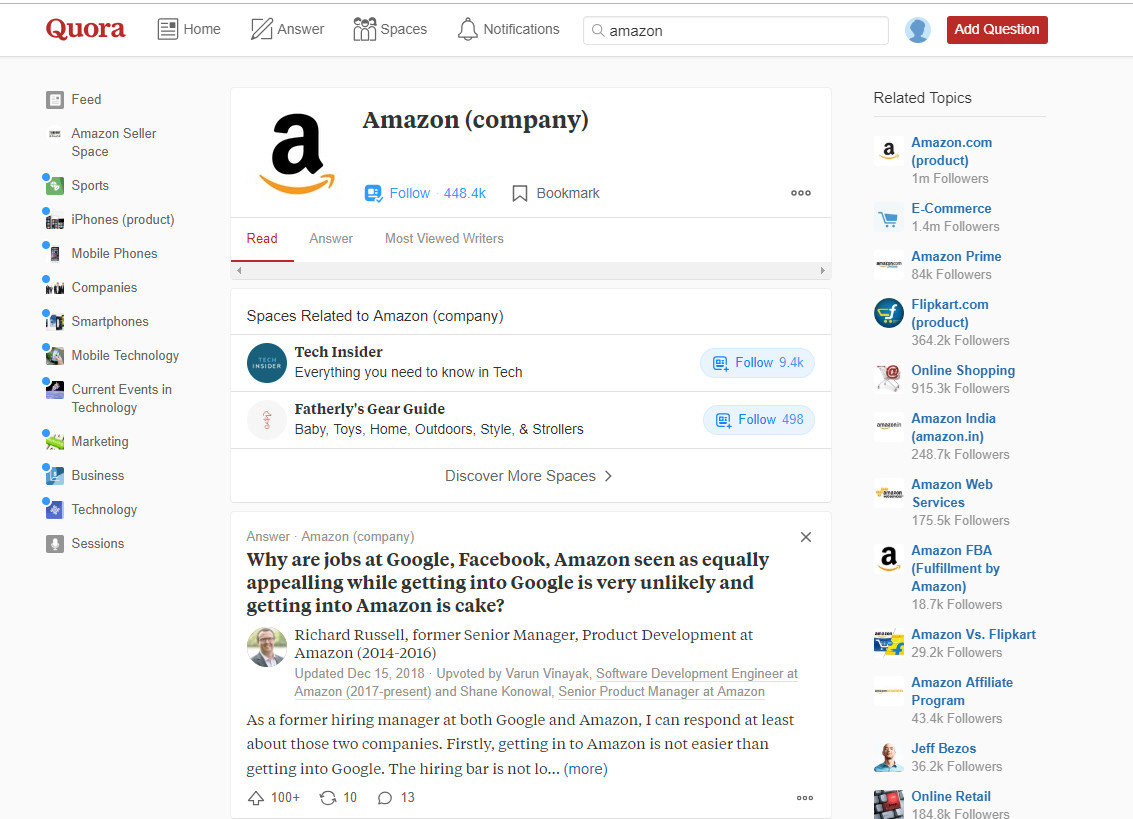
Task: Open answer more options dots
Action: [x=805, y=798]
